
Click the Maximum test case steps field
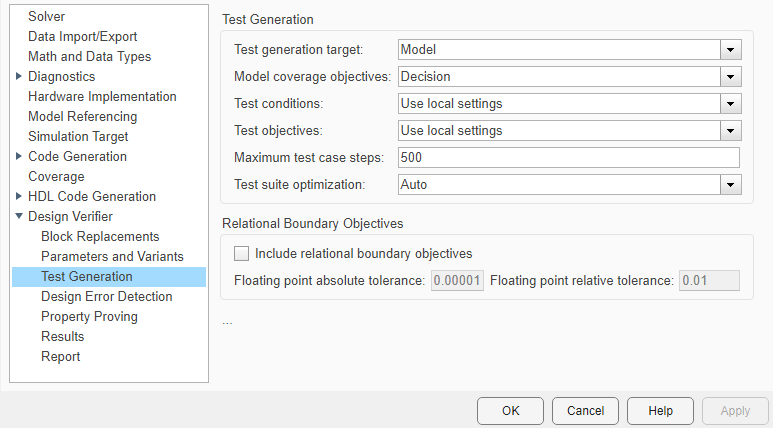(x=567, y=157)
